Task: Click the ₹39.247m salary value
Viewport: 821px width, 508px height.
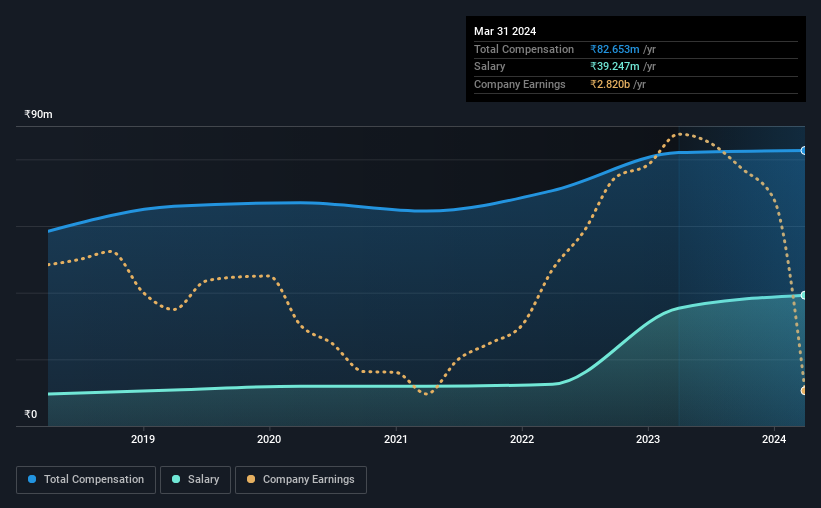Action: pyautogui.click(x=615, y=67)
